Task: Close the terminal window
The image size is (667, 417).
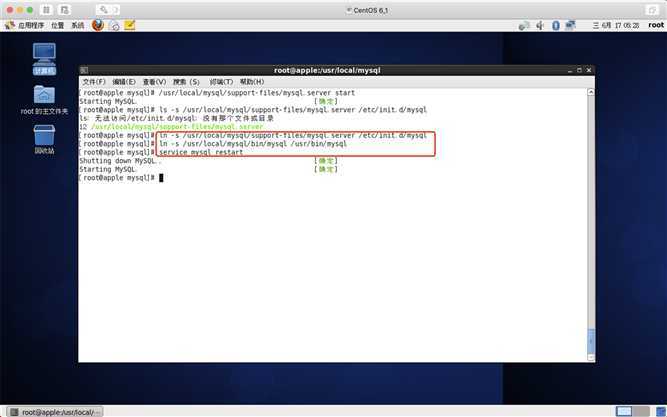Action: [589, 70]
